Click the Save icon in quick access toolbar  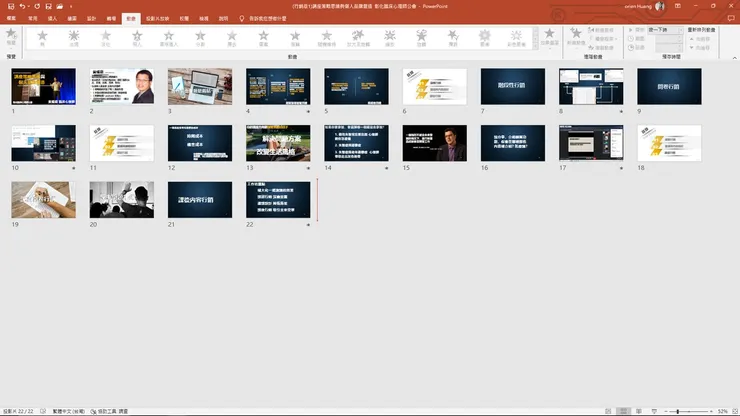[11, 6]
